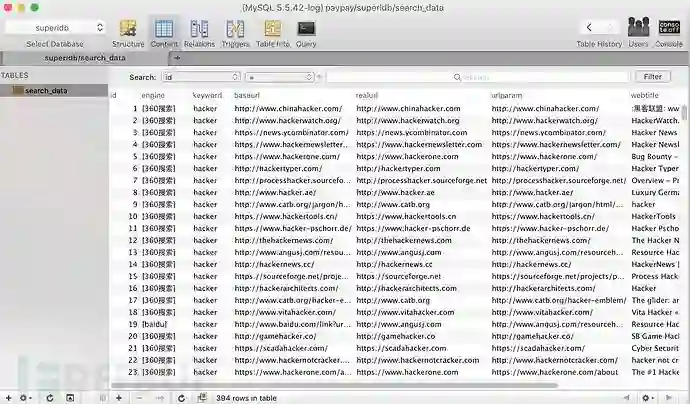690x404 pixels.
Task: Click the multiple-filter icon beside row count
Action: click(x=202, y=398)
